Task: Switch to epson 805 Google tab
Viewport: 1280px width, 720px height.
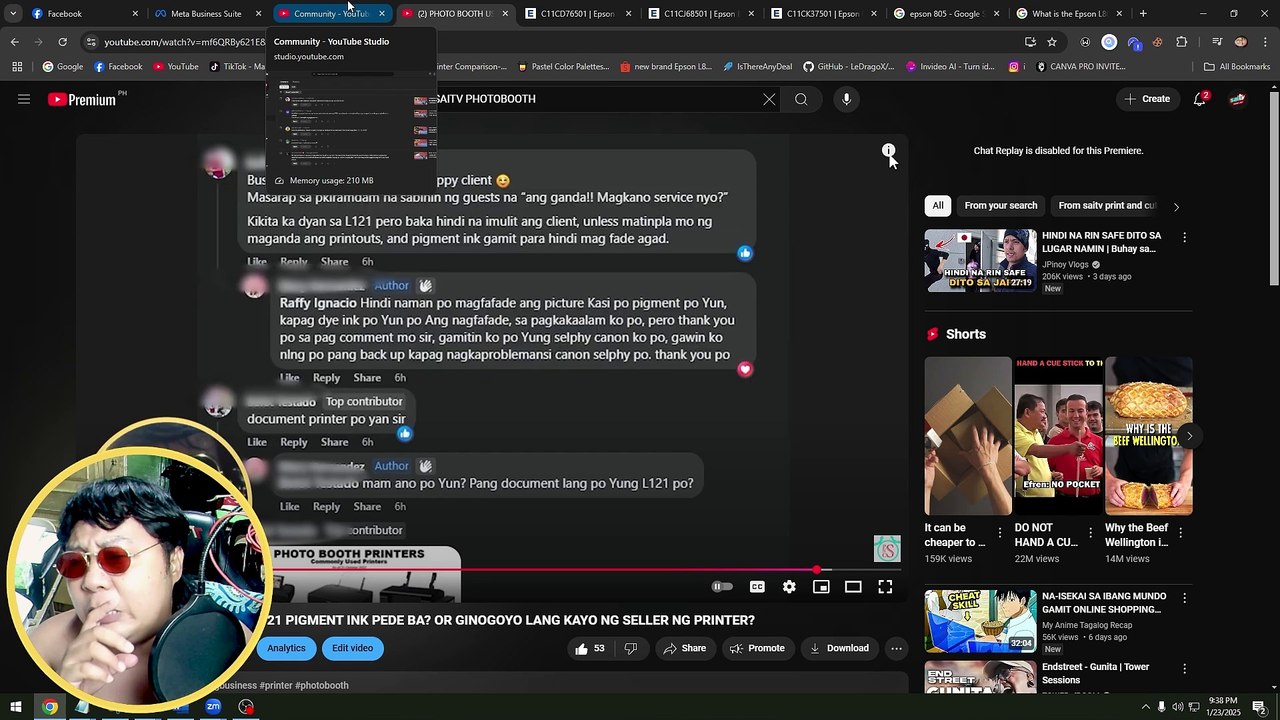Action: 946,14
